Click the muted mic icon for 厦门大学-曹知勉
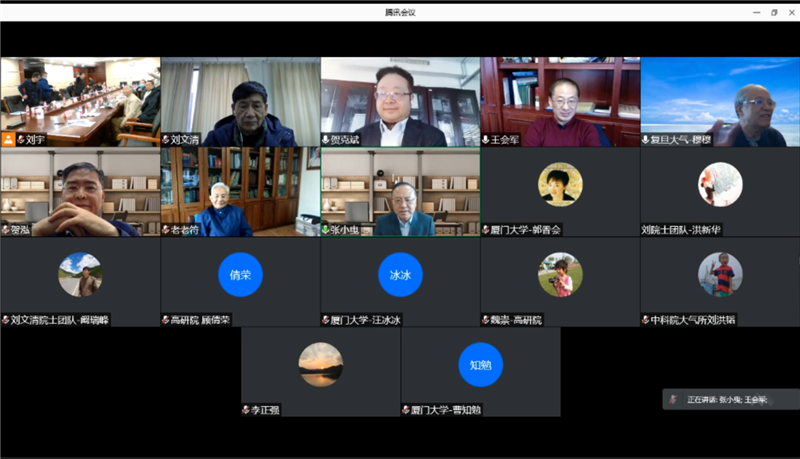800x459 pixels. [x=406, y=409]
